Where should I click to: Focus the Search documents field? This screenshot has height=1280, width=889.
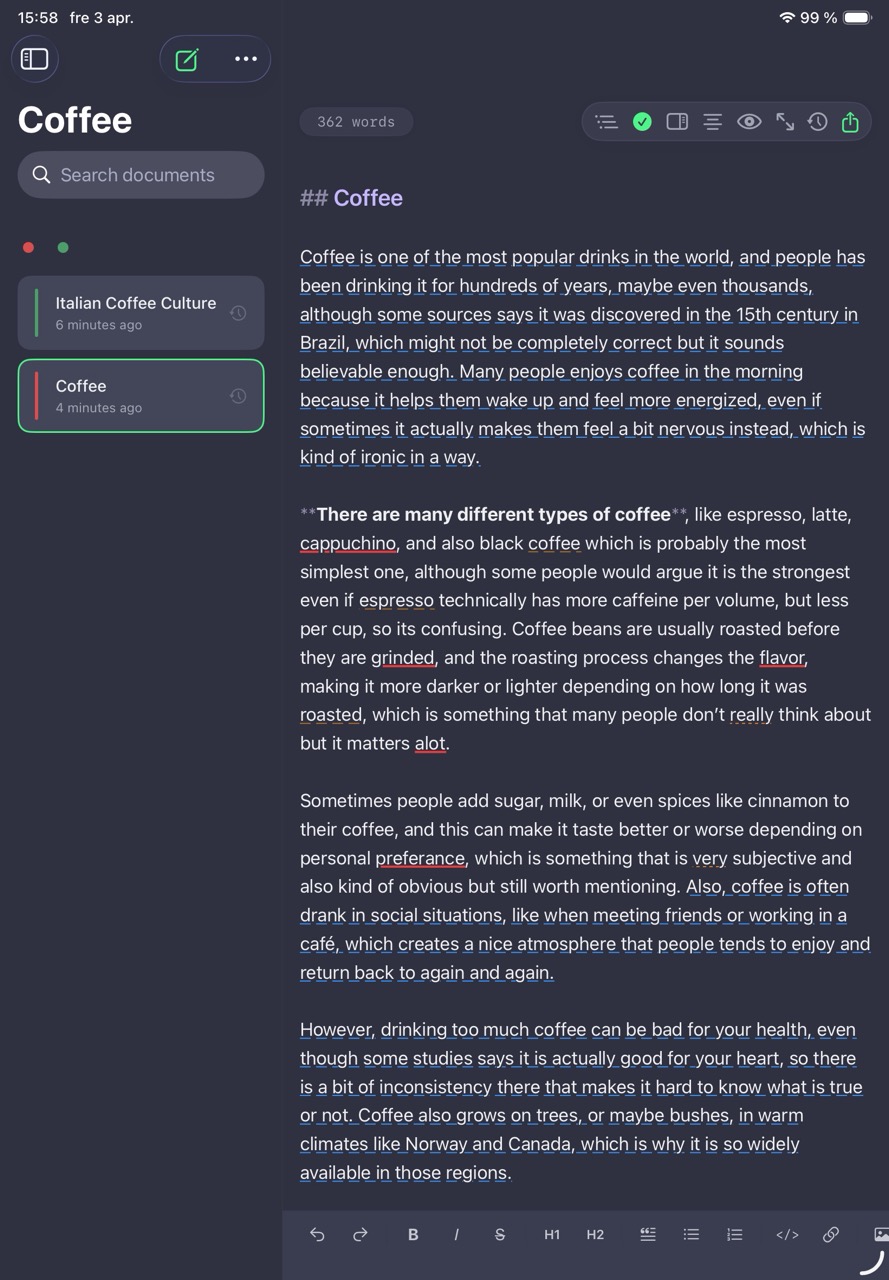141,175
